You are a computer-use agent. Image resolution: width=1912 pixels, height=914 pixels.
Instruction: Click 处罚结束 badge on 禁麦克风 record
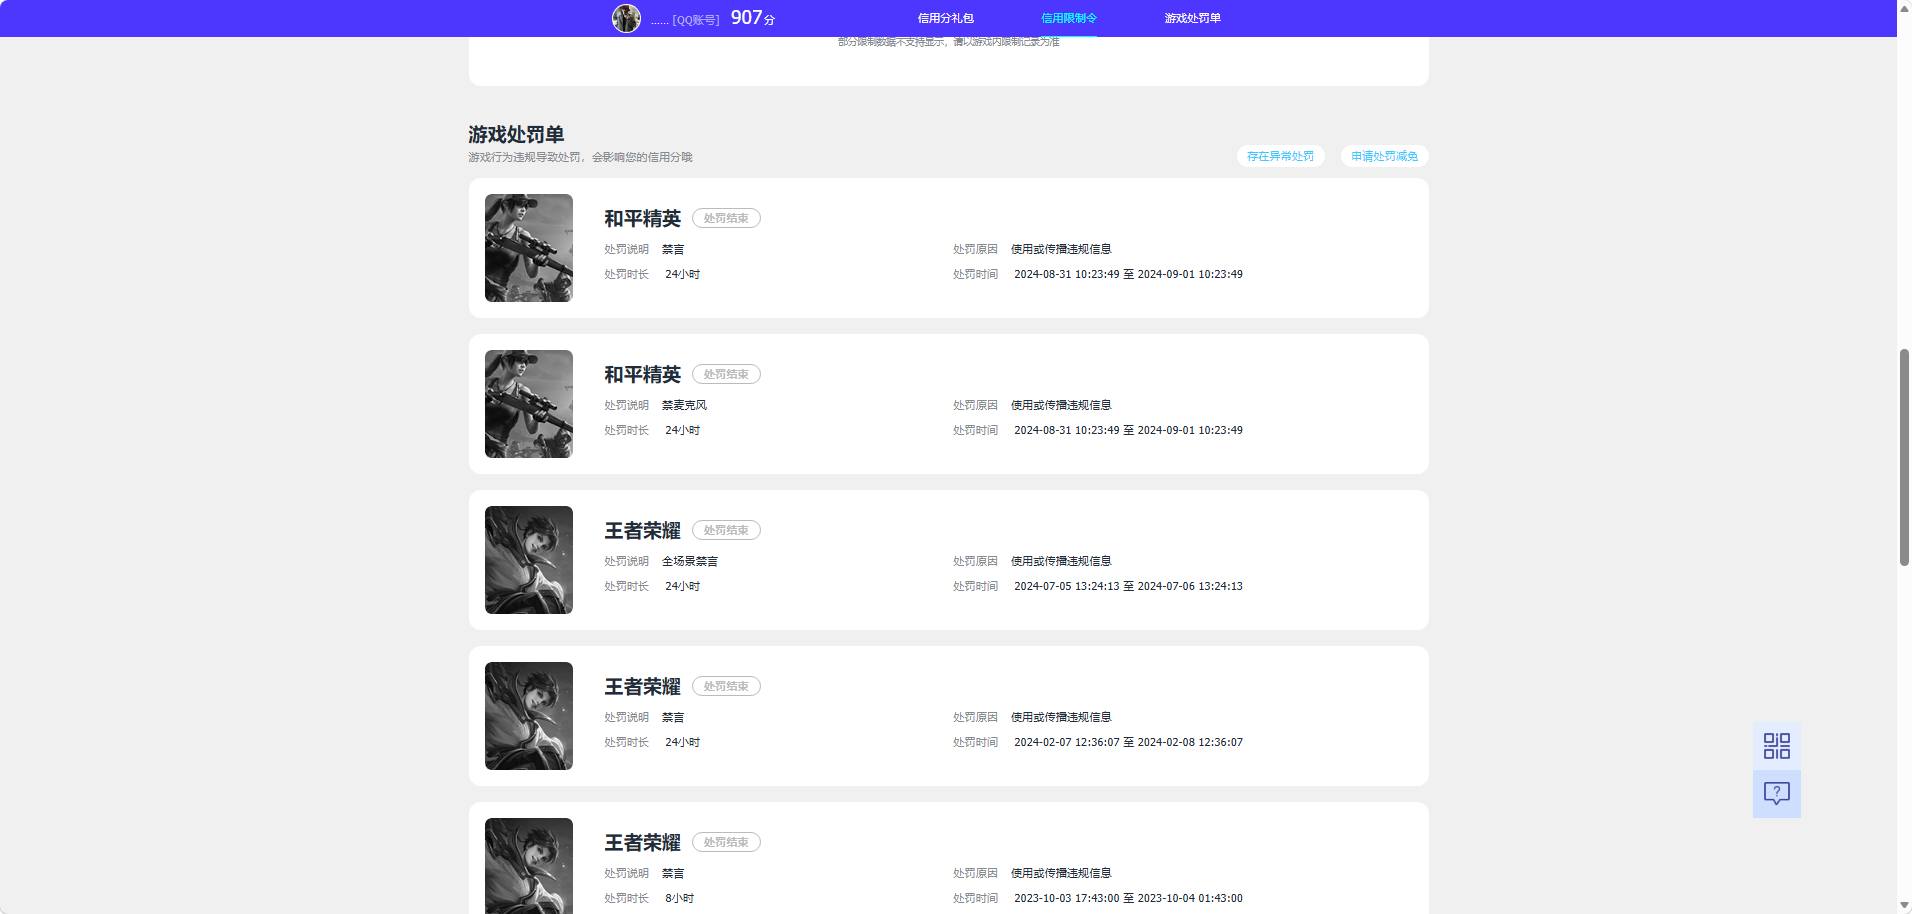pyautogui.click(x=726, y=374)
